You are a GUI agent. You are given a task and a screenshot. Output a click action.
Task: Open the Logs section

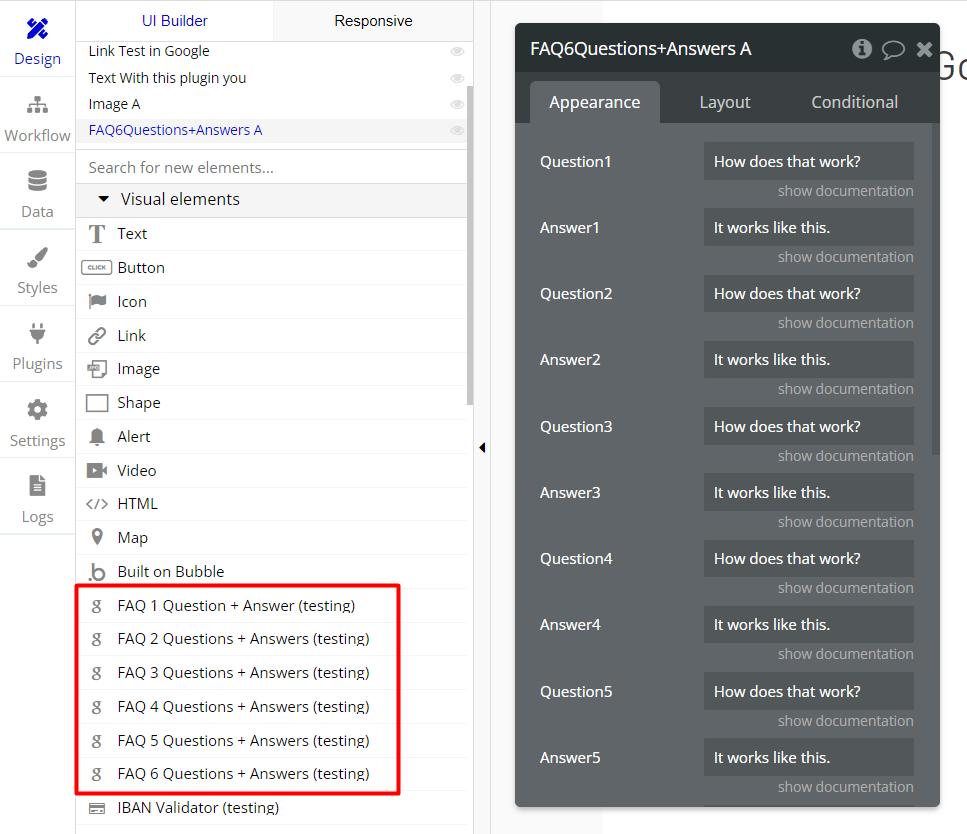(37, 500)
